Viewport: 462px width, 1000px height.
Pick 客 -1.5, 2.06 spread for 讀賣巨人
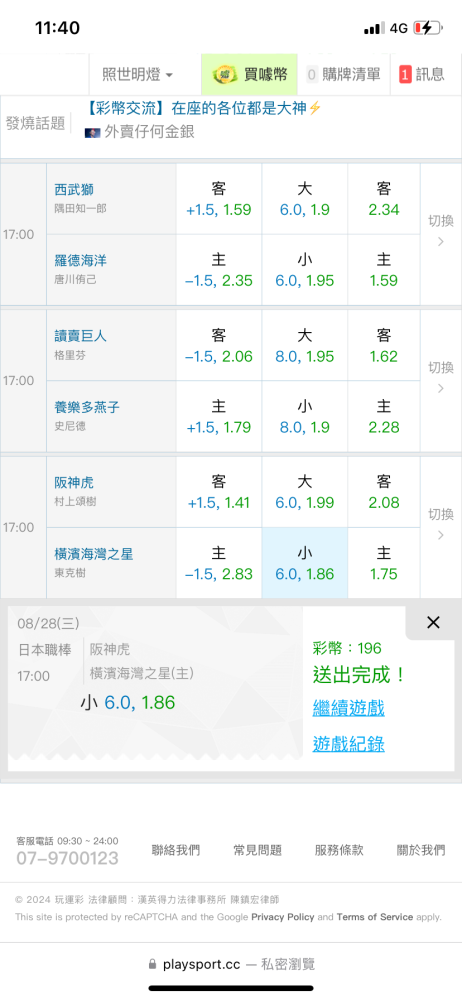(219, 346)
